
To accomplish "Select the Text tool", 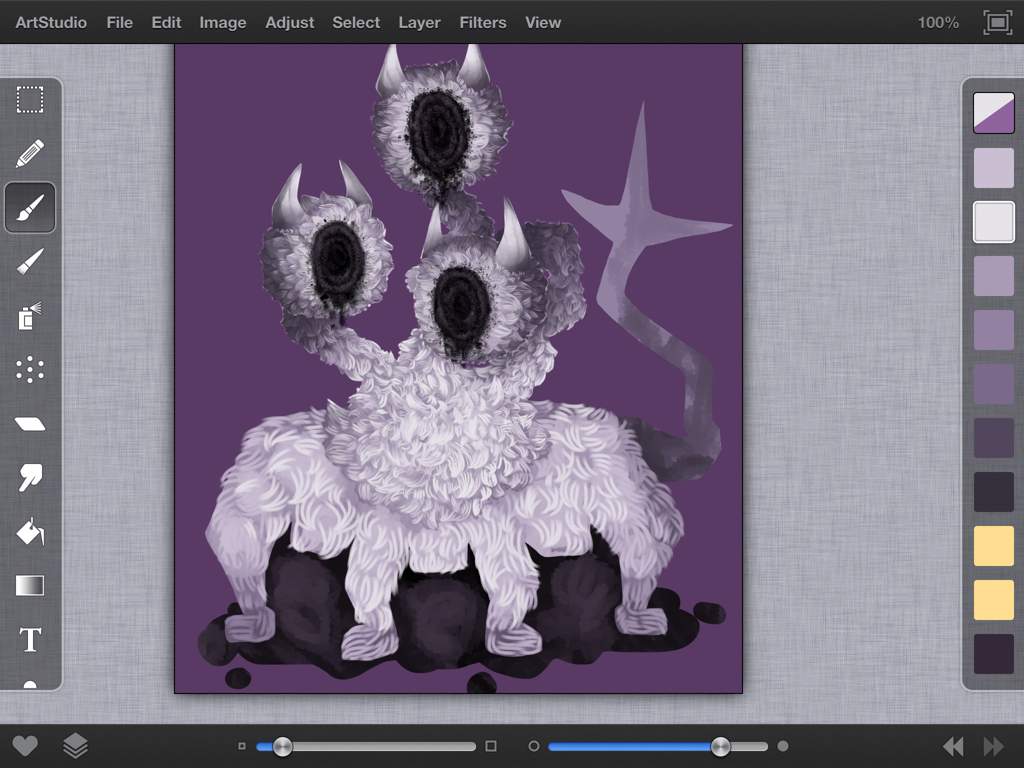I will (30, 639).
